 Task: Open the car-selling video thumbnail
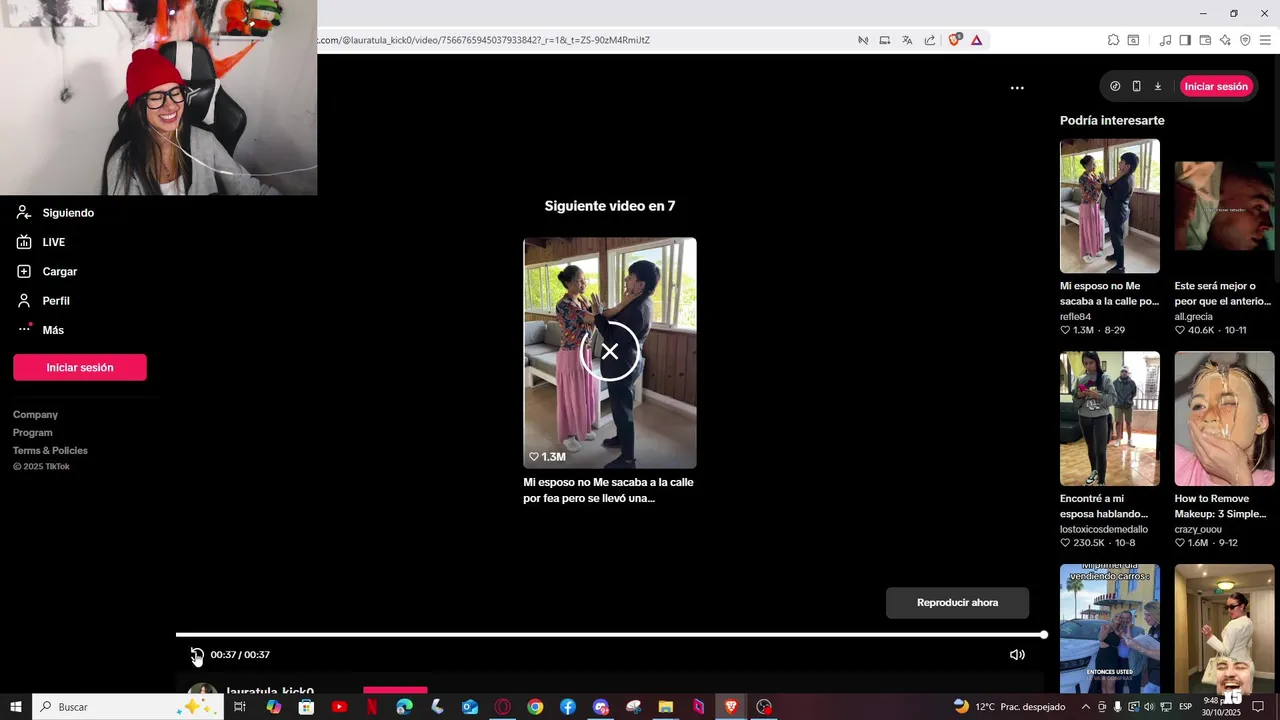click(1110, 629)
